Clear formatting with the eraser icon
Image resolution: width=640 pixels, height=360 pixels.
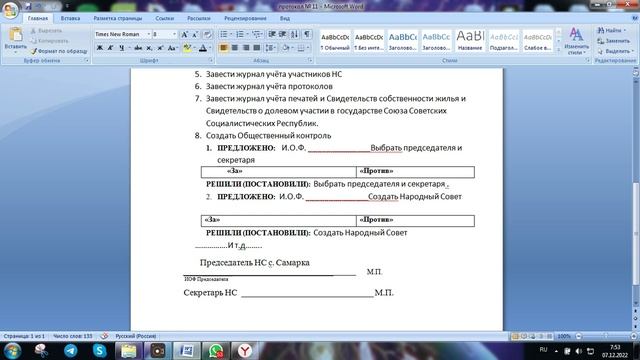(207, 35)
